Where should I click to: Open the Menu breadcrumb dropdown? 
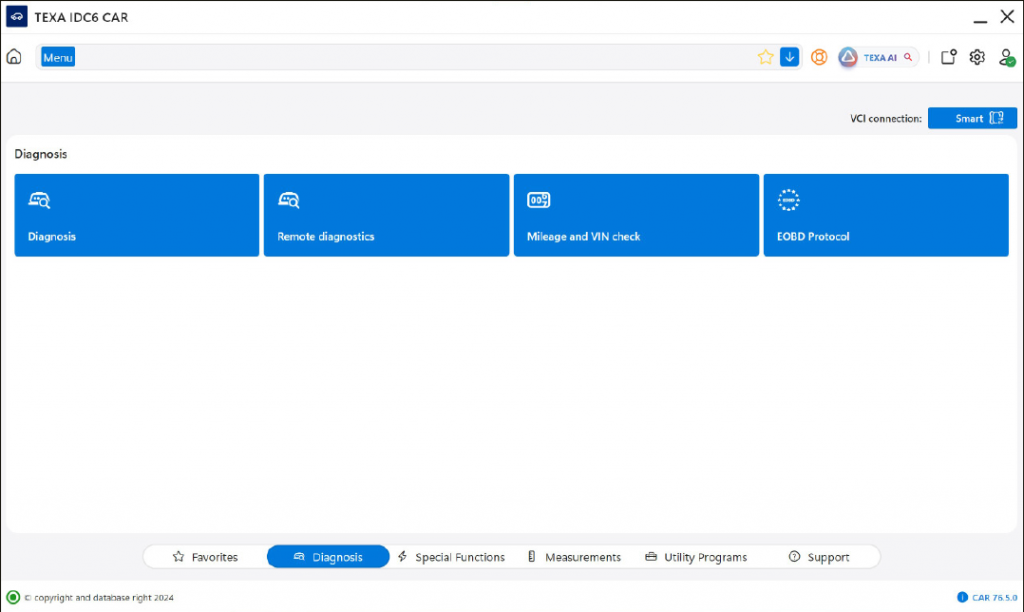pyautogui.click(x=57, y=57)
